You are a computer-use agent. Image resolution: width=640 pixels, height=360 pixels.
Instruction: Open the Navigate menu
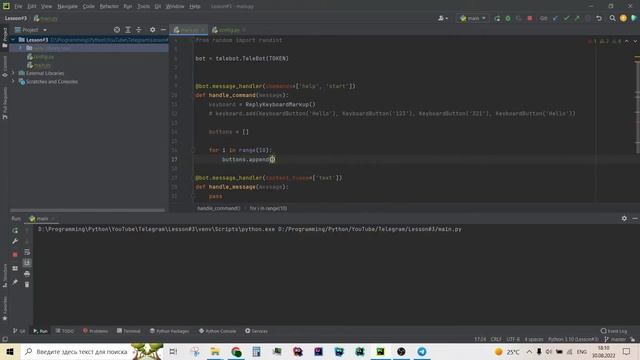coord(67,6)
